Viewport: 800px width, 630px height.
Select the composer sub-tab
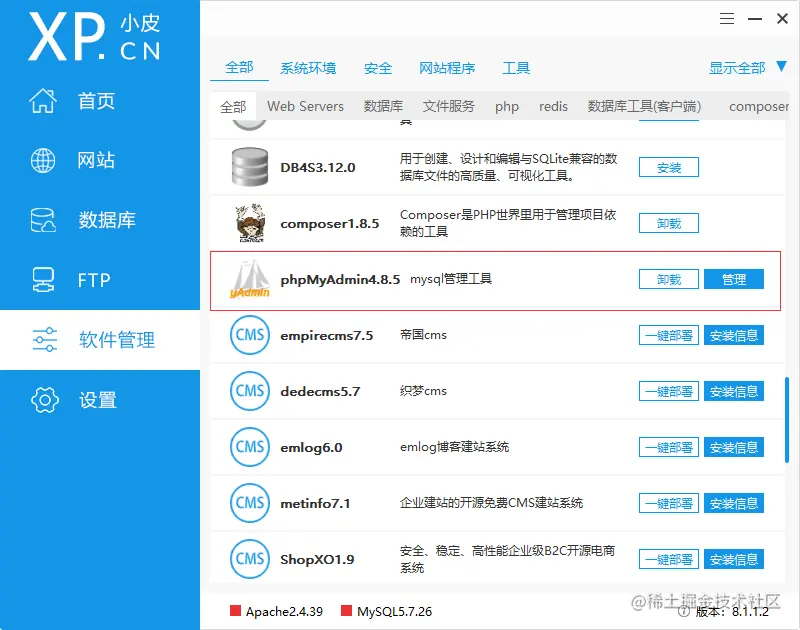click(759, 106)
